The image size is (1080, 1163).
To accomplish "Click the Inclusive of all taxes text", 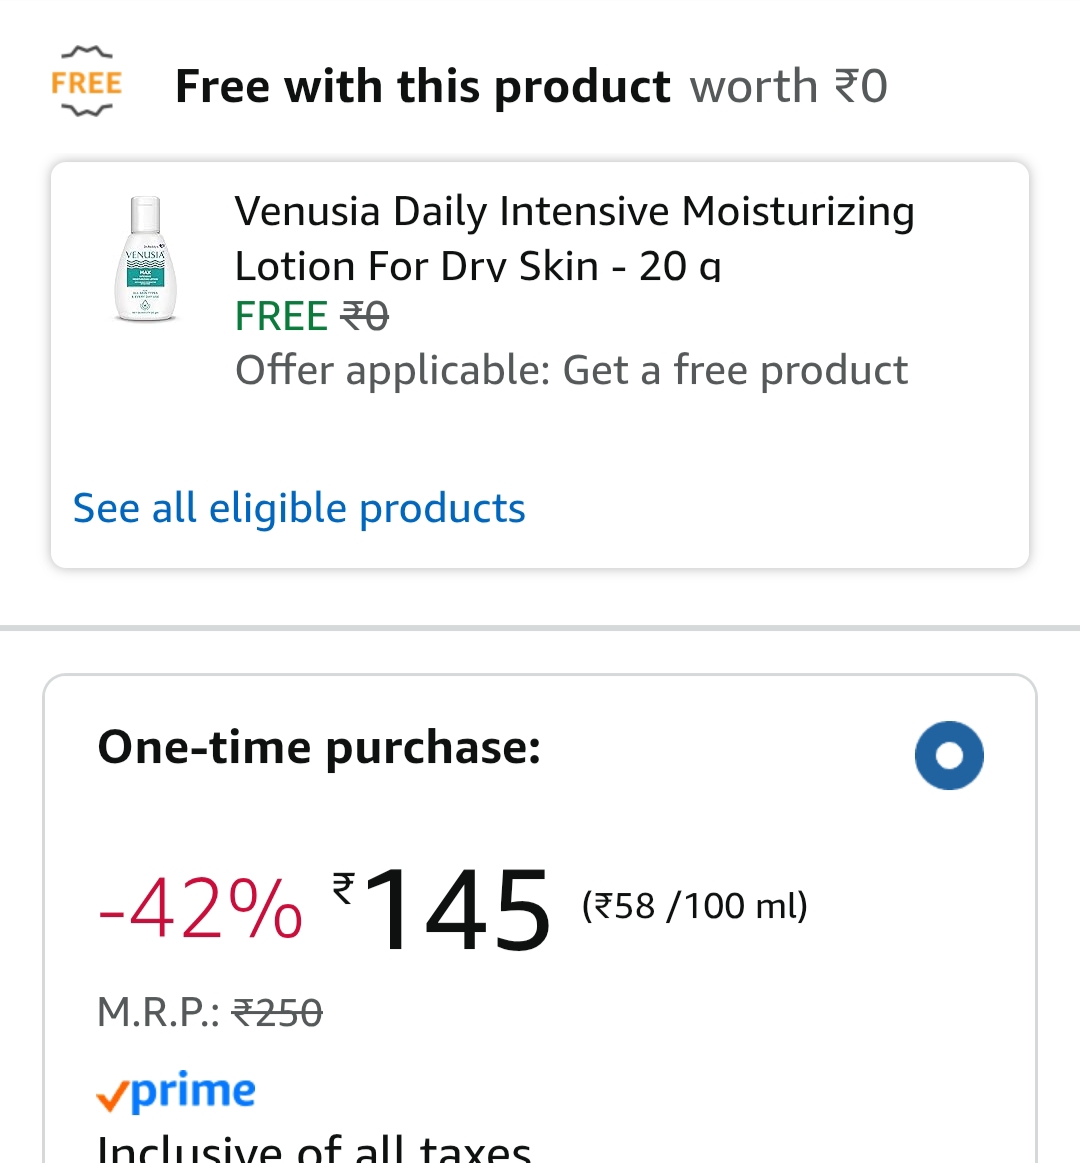I will (314, 1148).
